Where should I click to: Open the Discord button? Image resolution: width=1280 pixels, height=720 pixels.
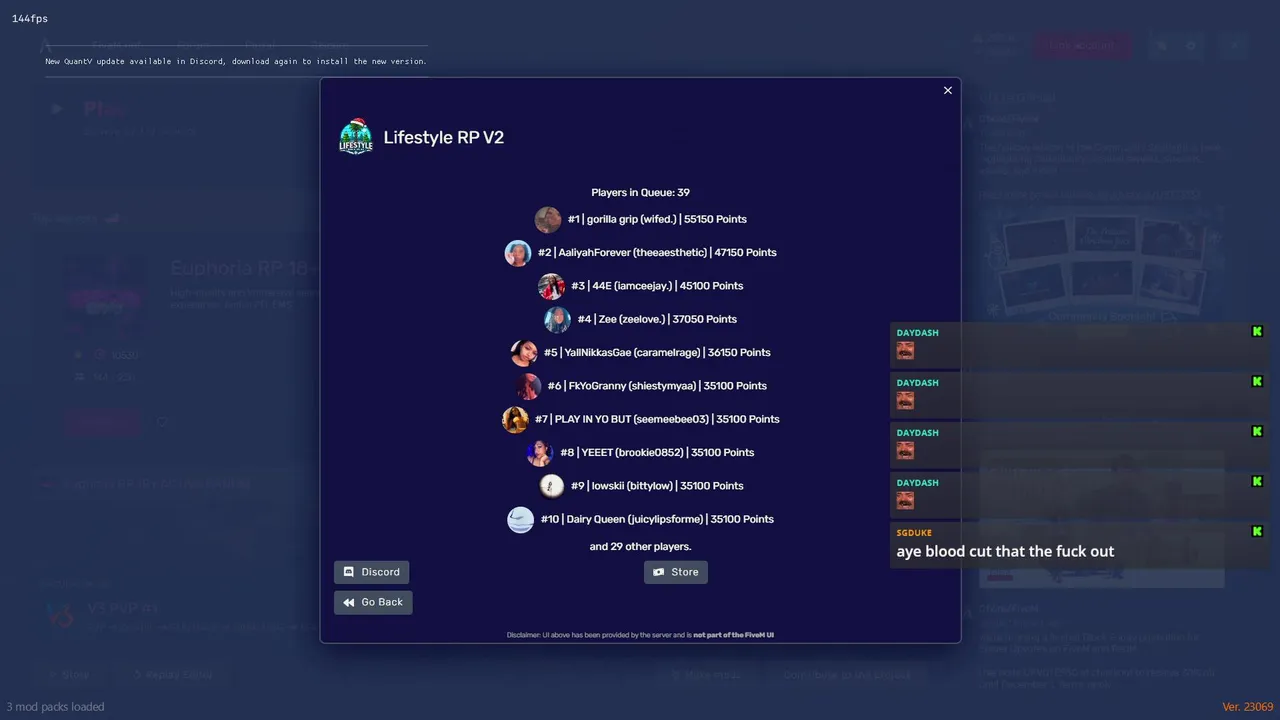(x=371, y=572)
